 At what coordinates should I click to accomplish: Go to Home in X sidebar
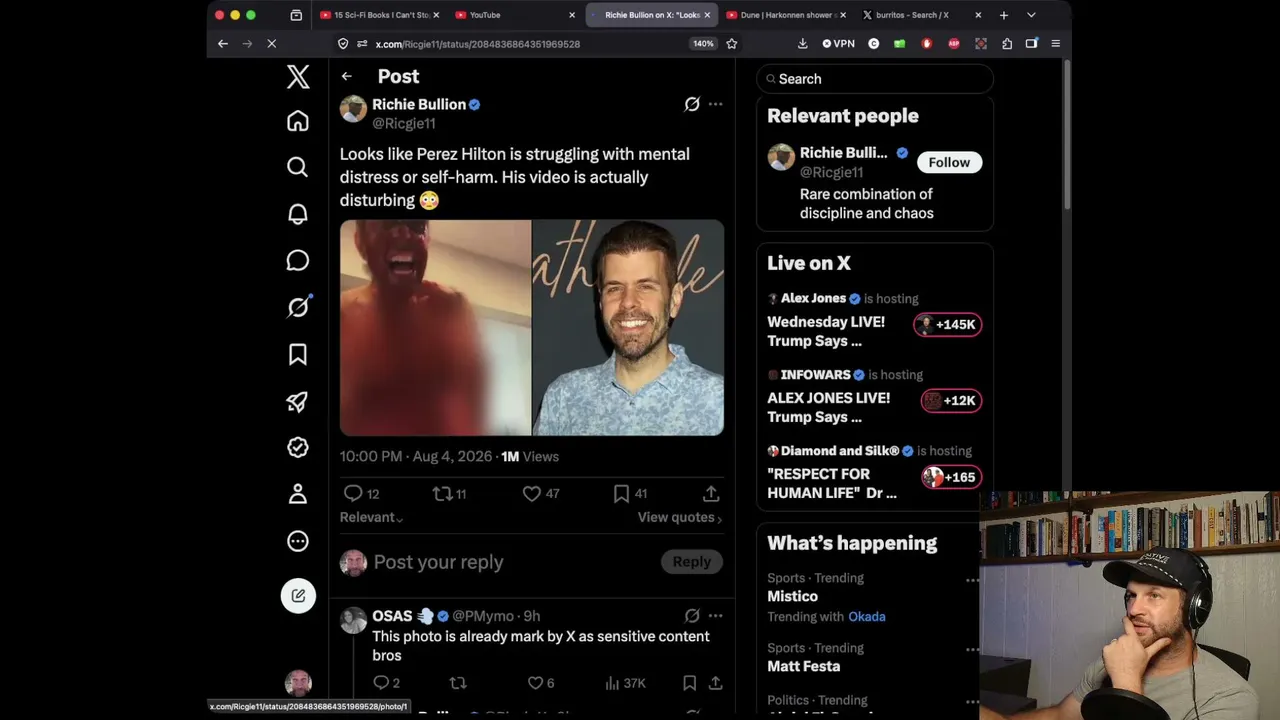(298, 121)
